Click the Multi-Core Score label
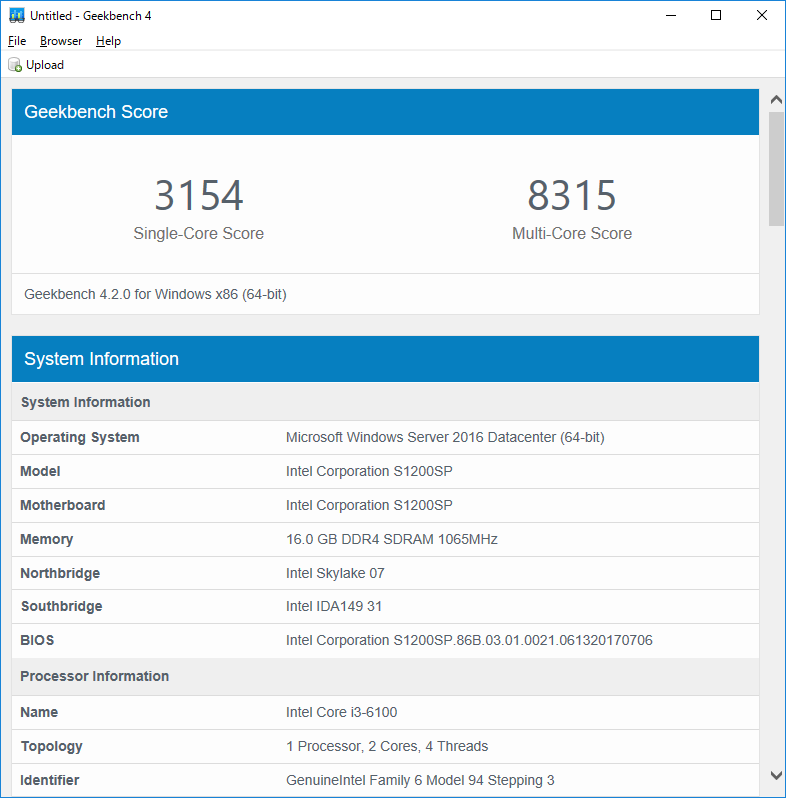This screenshot has height=798, width=786. coord(572,233)
